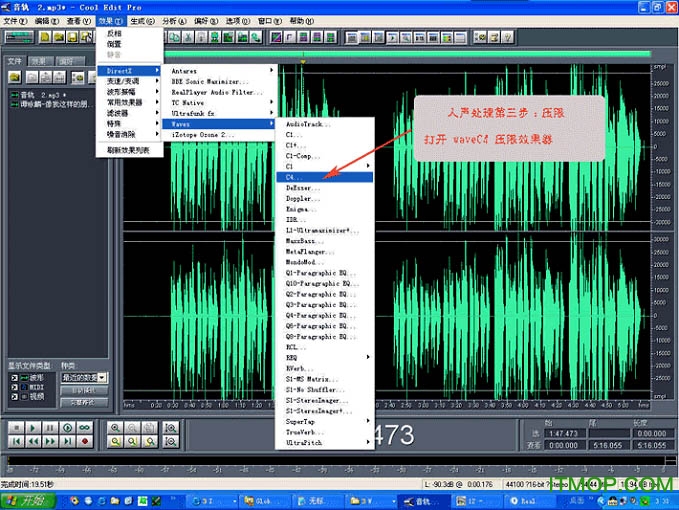The image size is (679, 510).
Task: Jump to the end with Go to End button
Action: pos(67,441)
